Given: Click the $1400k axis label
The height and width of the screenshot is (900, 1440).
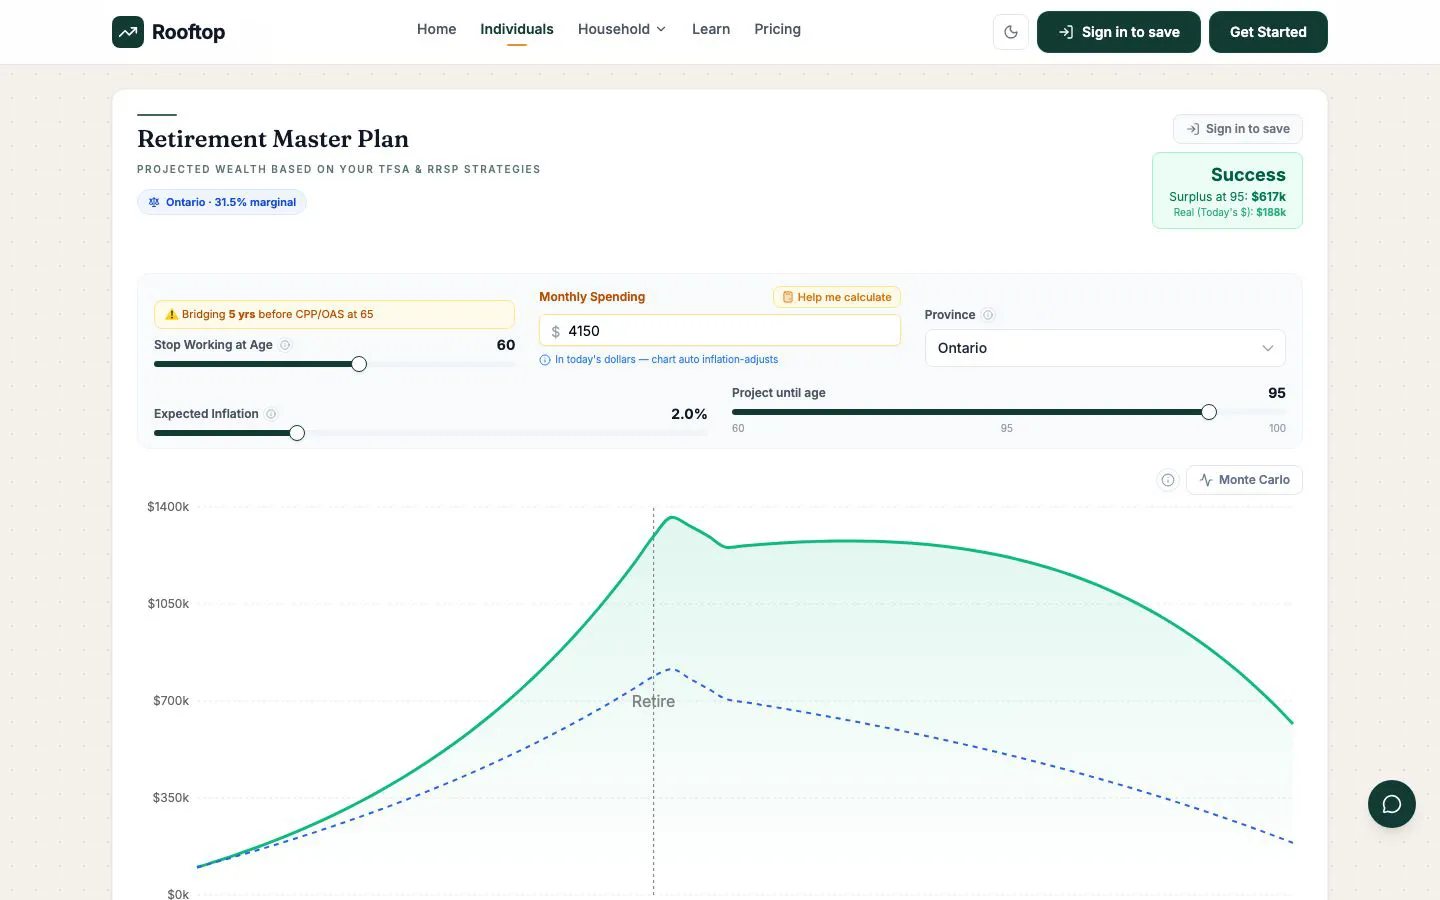Looking at the screenshot, I should pos(168,507).
